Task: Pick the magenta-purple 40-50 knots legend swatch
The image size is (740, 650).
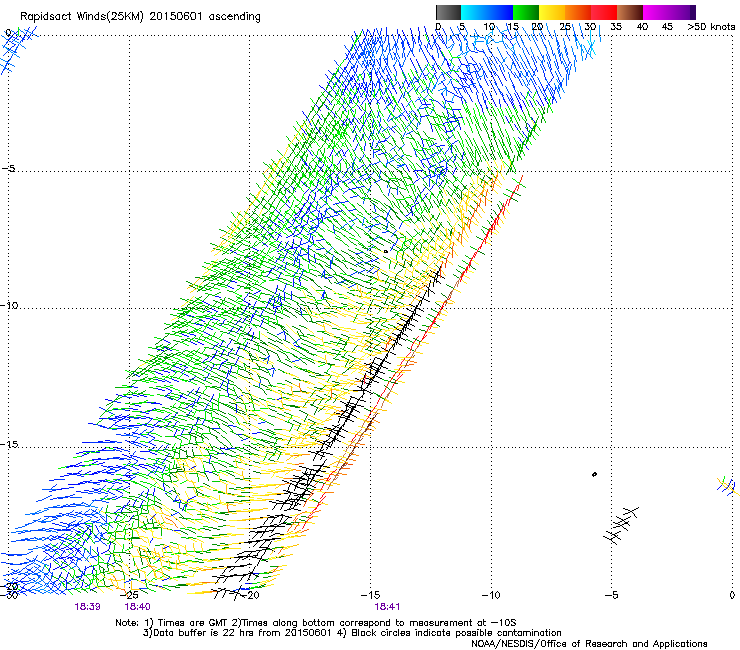Action: [669, 12]
